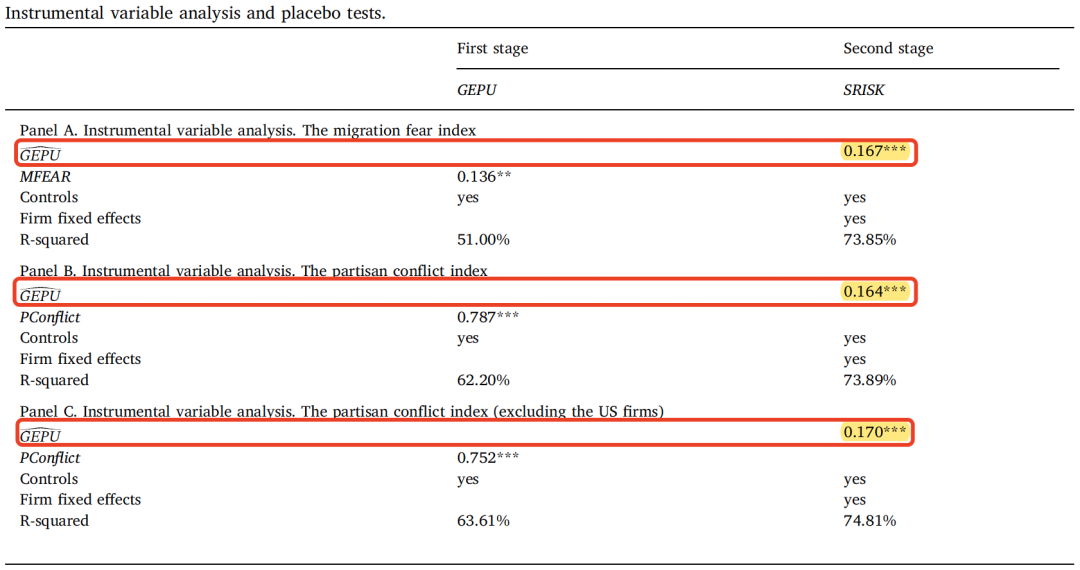Click the highlighted 0.164*** coefficient in Panel B
The width and height of the screenshot is (1080, 570).
[875, 292]
